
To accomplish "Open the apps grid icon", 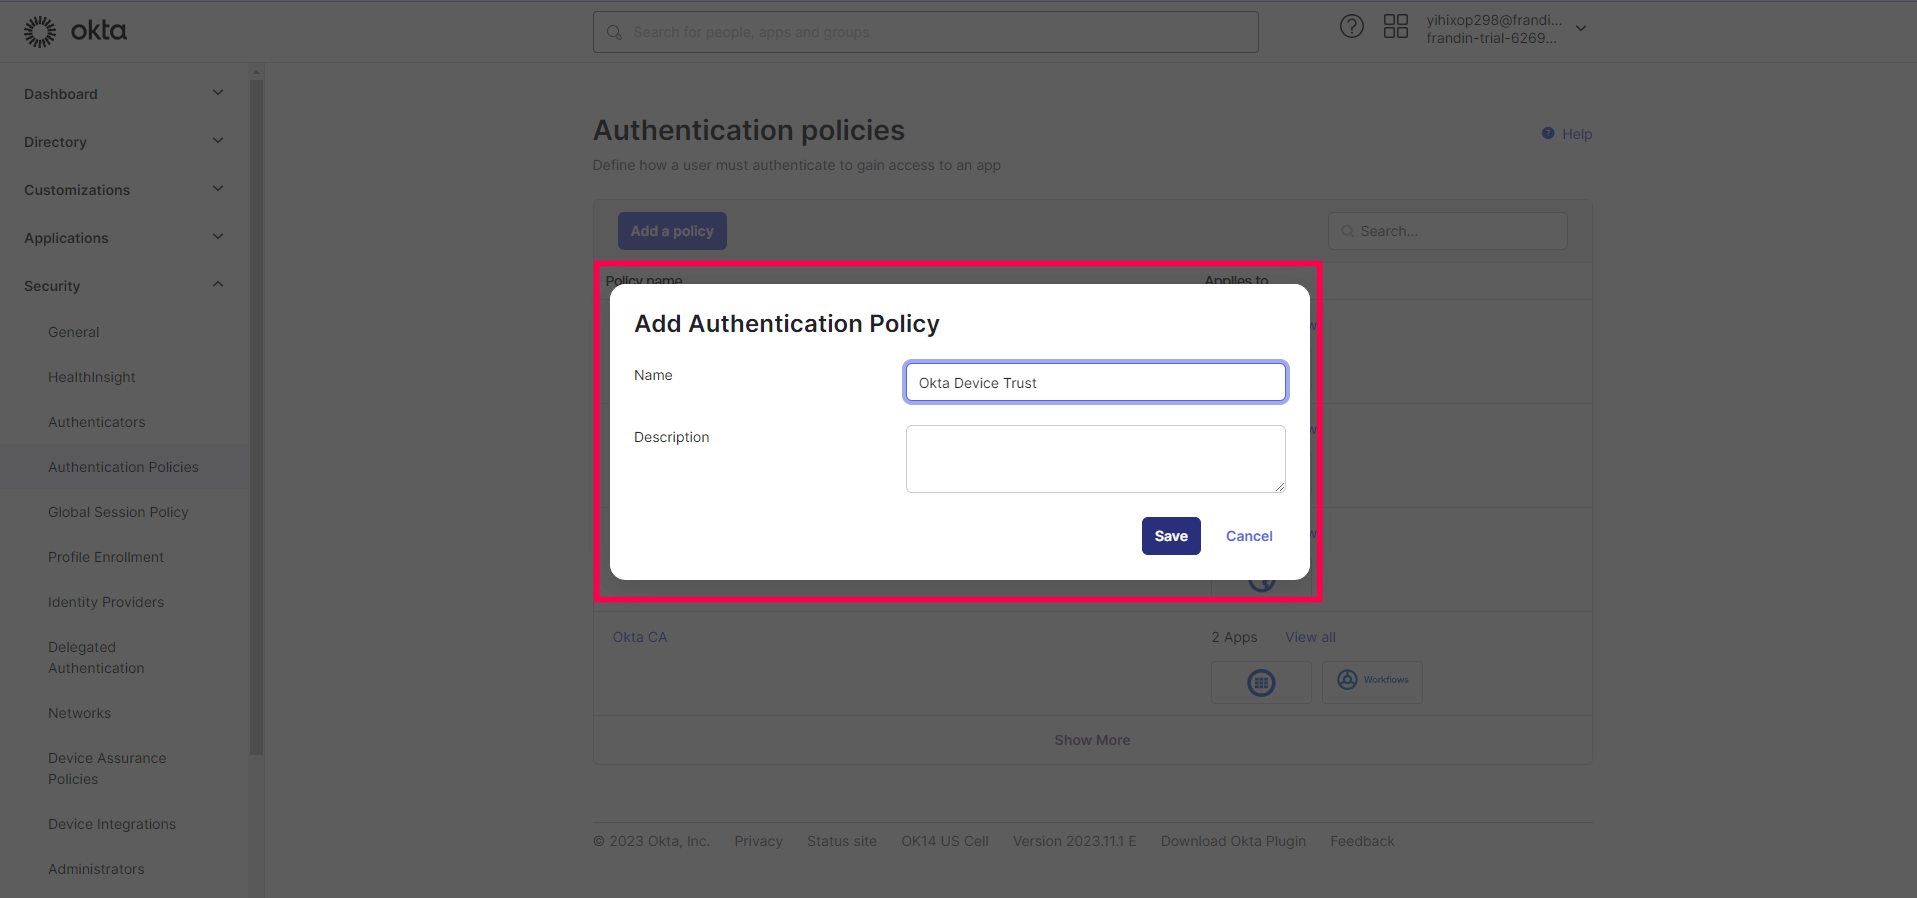I will pos(1395,27).
